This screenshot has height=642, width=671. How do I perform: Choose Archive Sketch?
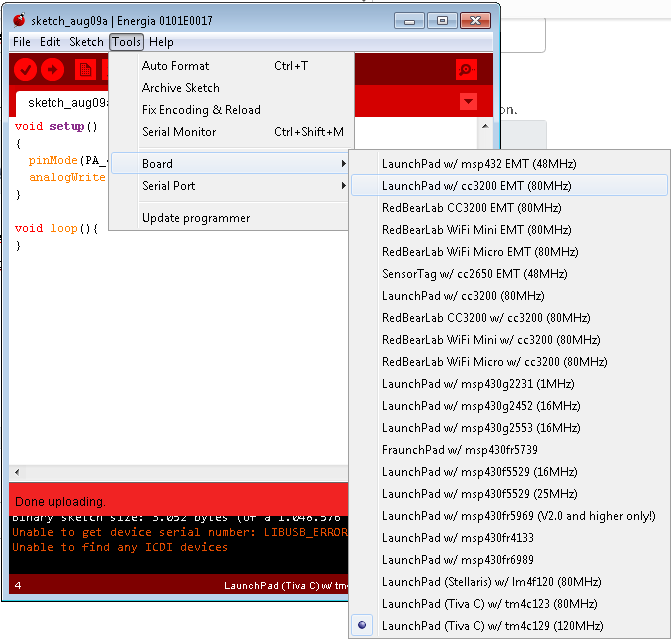pyautogui.click(x=232, y=88)
